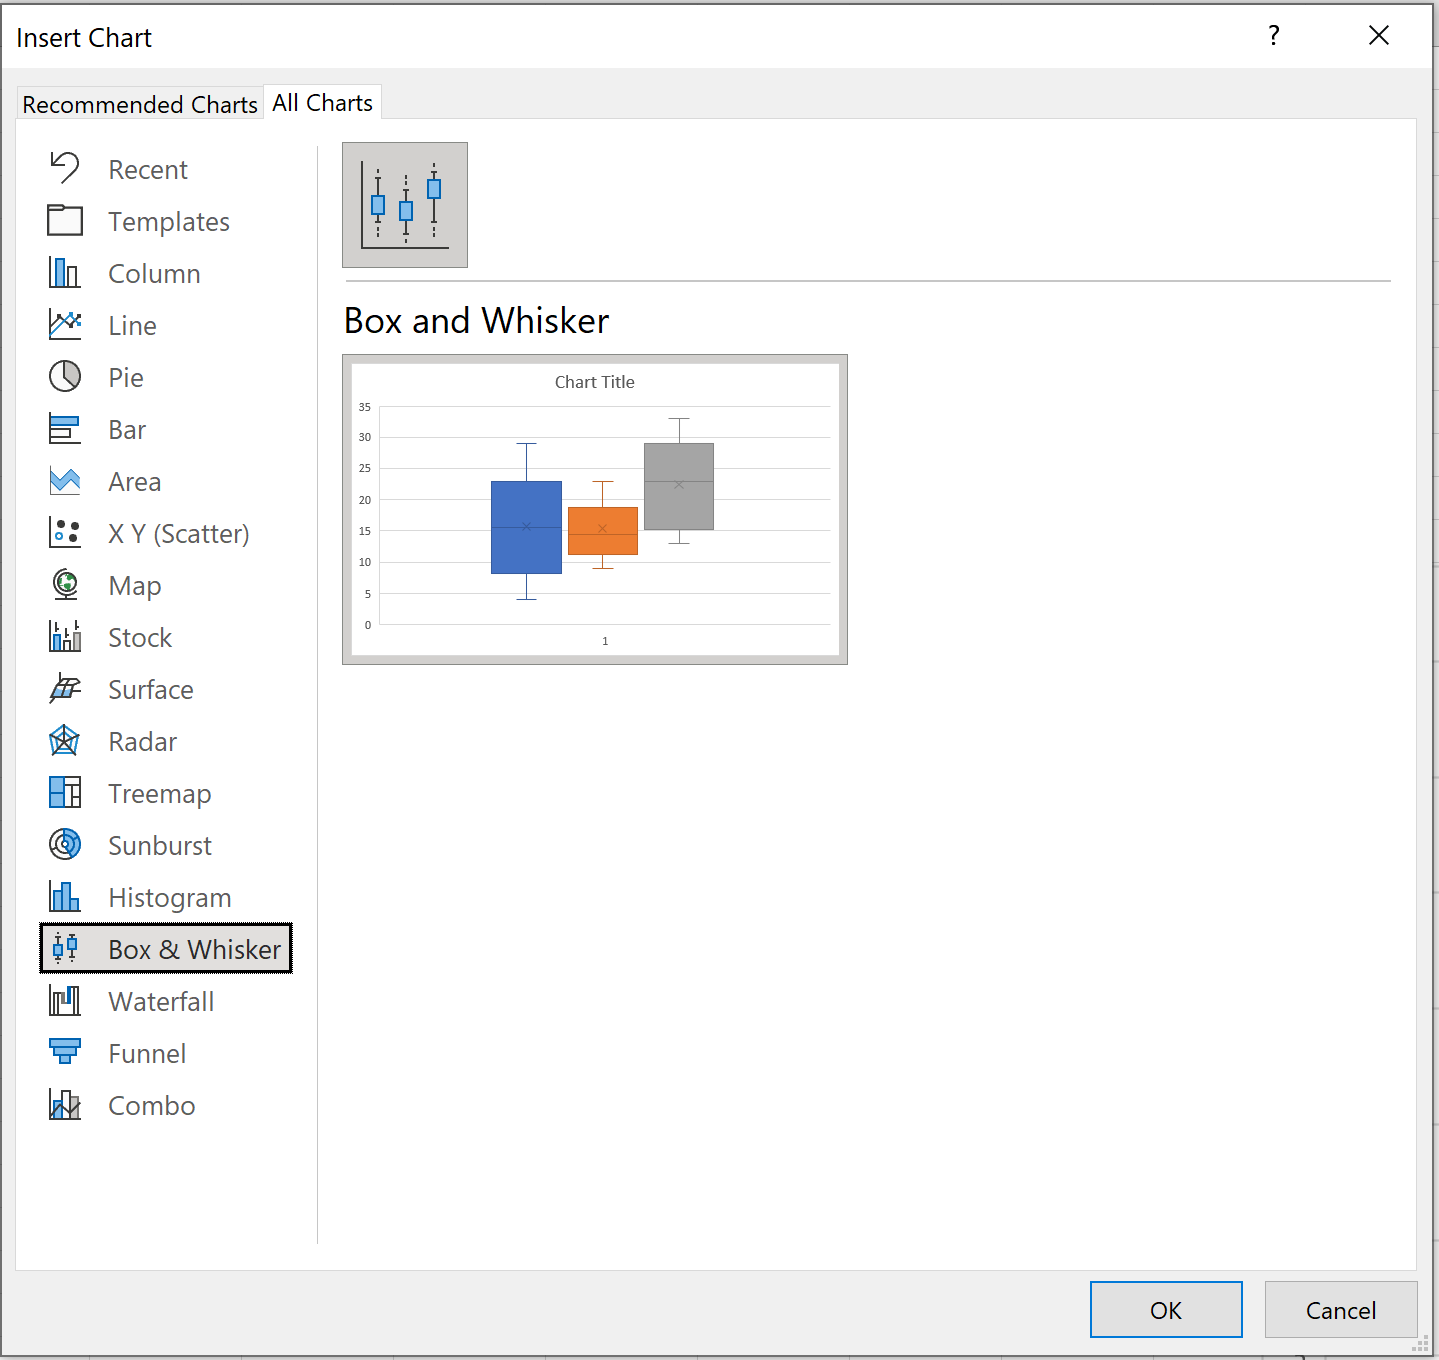The image size is (1439, 1360).
Task: Click the "Sunburst" category label
Action: pyautogui.click(x=160, y=846)
